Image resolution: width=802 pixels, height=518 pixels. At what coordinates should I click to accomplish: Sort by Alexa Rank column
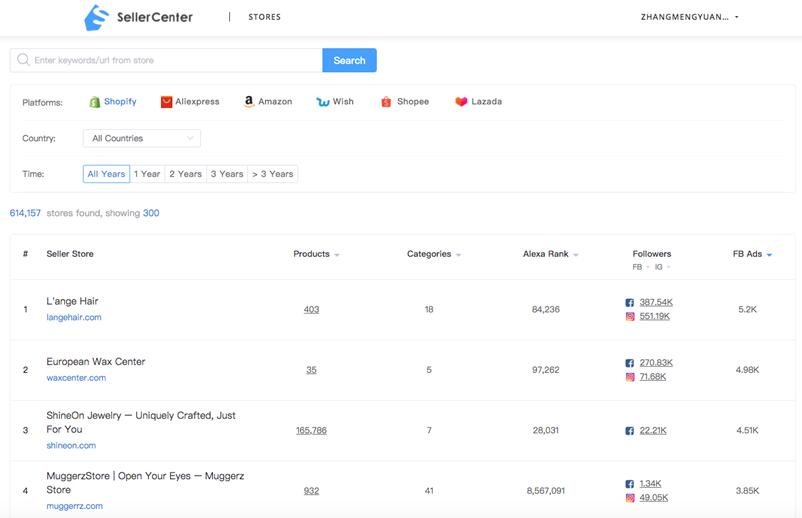point(550,254)
